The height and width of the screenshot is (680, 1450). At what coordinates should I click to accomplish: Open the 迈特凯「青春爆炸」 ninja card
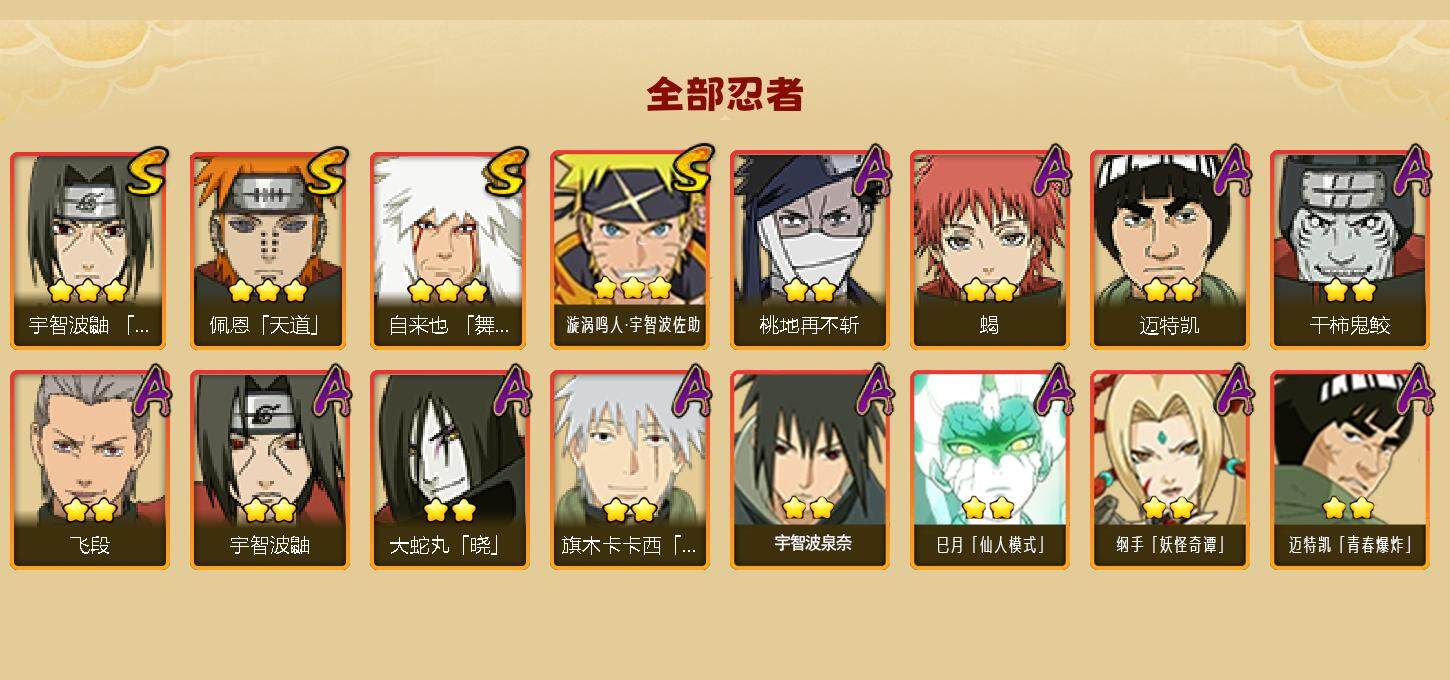coord(1350,470)
